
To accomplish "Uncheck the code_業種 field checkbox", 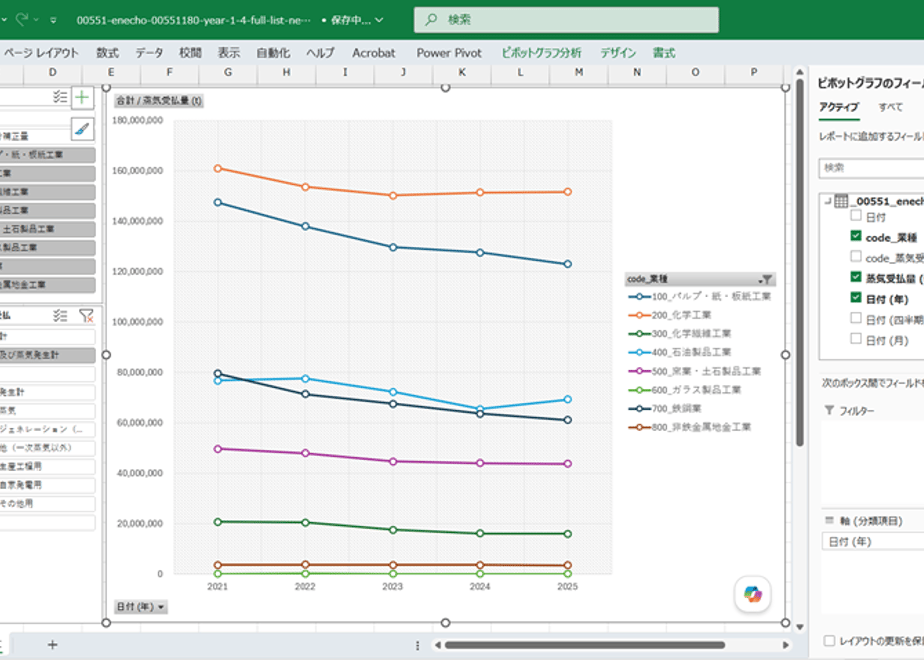I will (856, 236).
